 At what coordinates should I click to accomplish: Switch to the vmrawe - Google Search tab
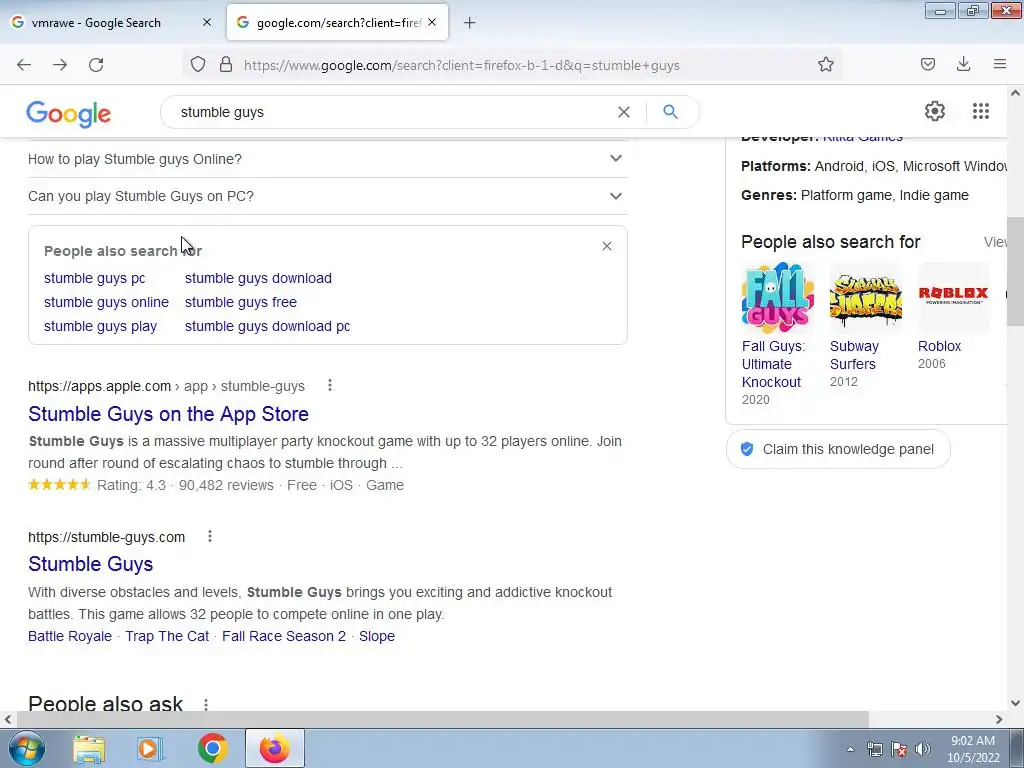pos(112,22)
